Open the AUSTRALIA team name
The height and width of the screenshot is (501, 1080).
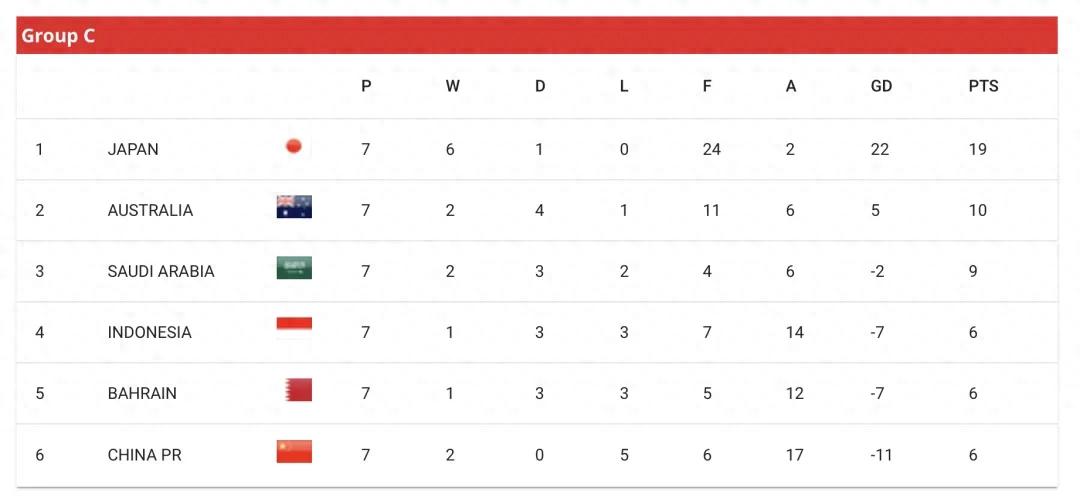pyautogui.click(x=150, y=210)
